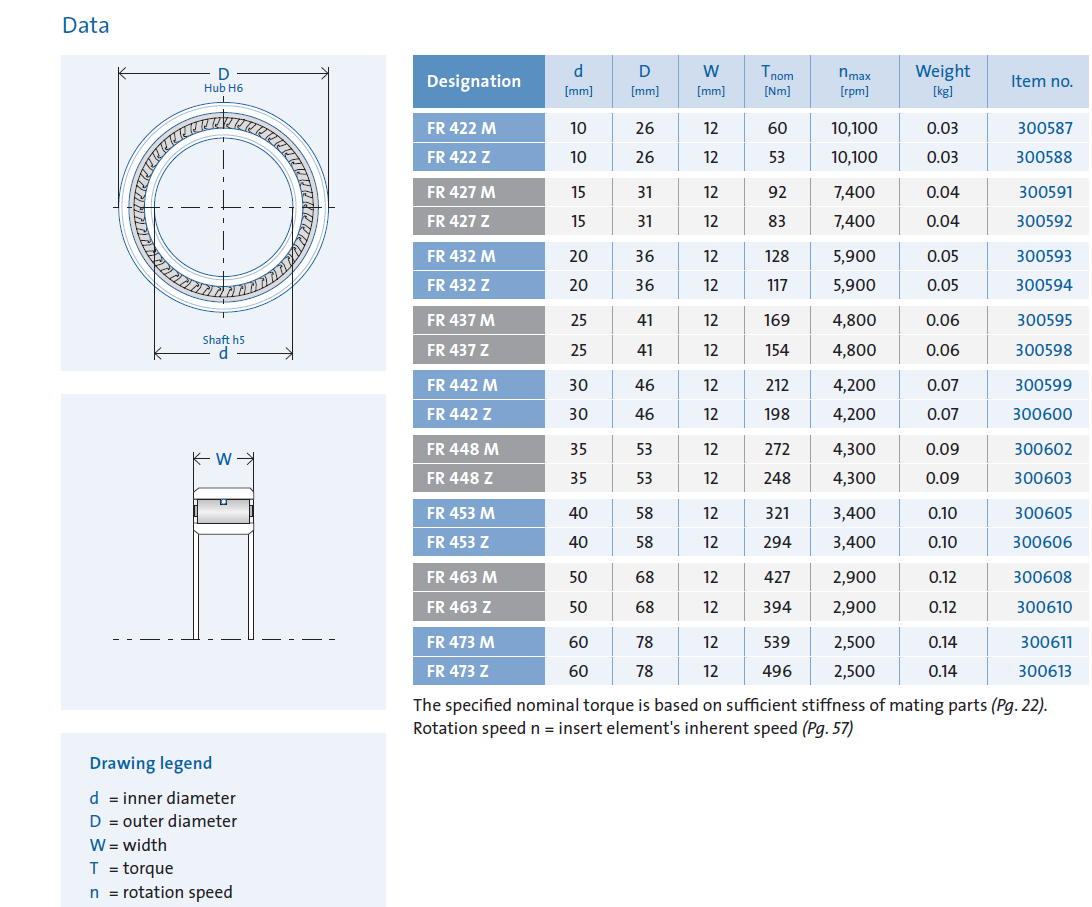Click item number 300594
This screenshot has width=1092, height=907.
coord(1043,286)
